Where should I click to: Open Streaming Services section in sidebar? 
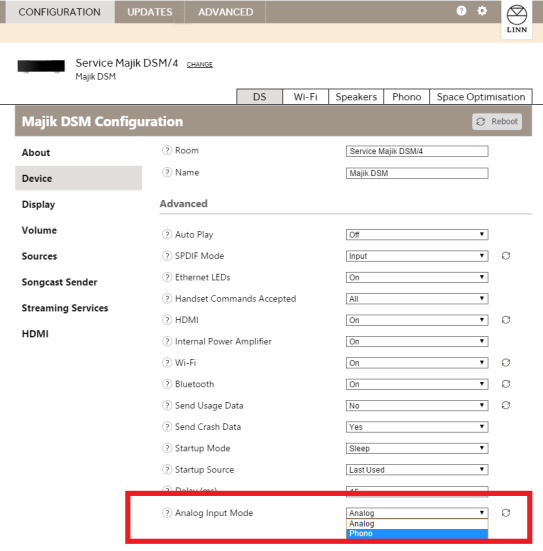(x=65, y=308)
